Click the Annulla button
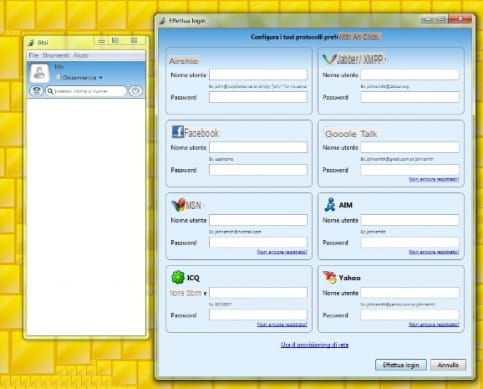The width and height of the screenshot is (483, 389). coord(448,365)
